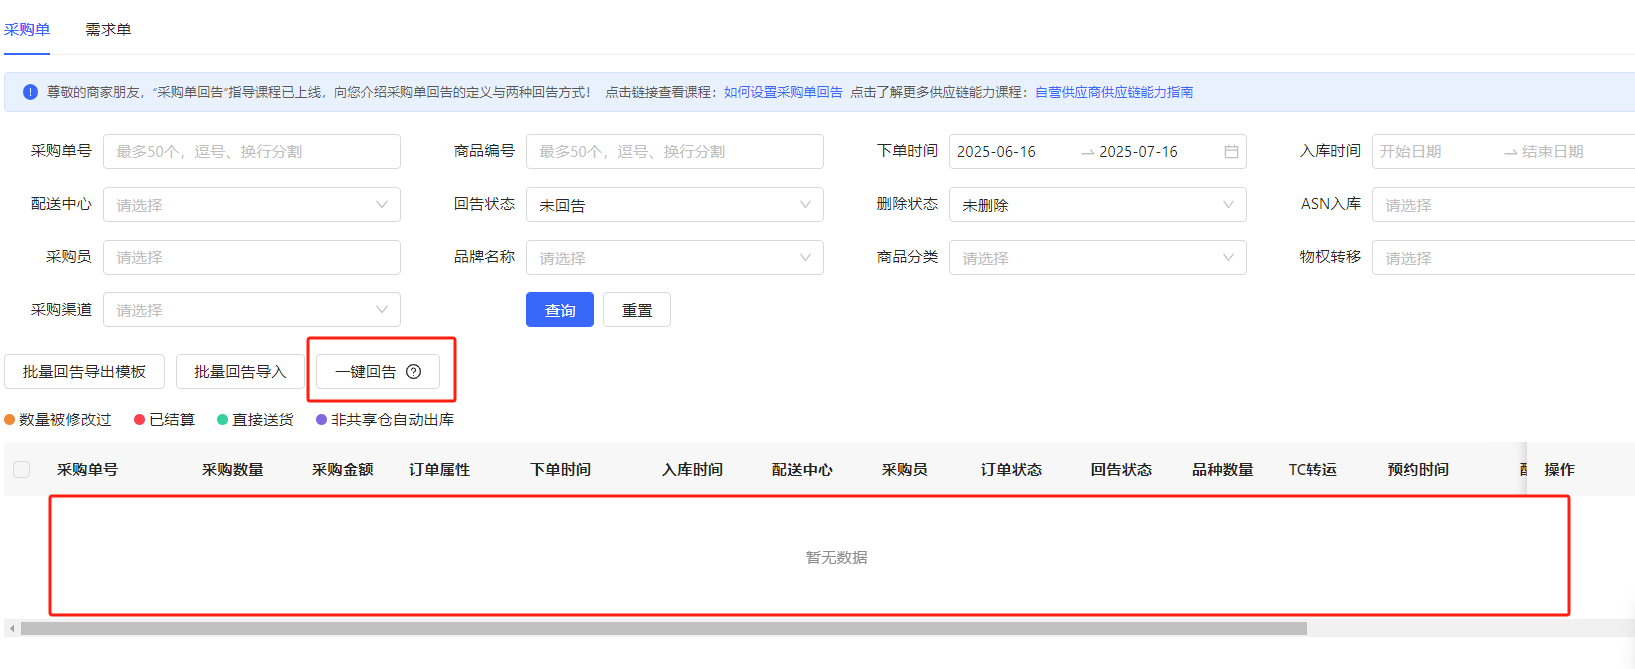Expand the 商品分类 dropdown
Screen dimensions: 1635x669
click(1097, 258)
